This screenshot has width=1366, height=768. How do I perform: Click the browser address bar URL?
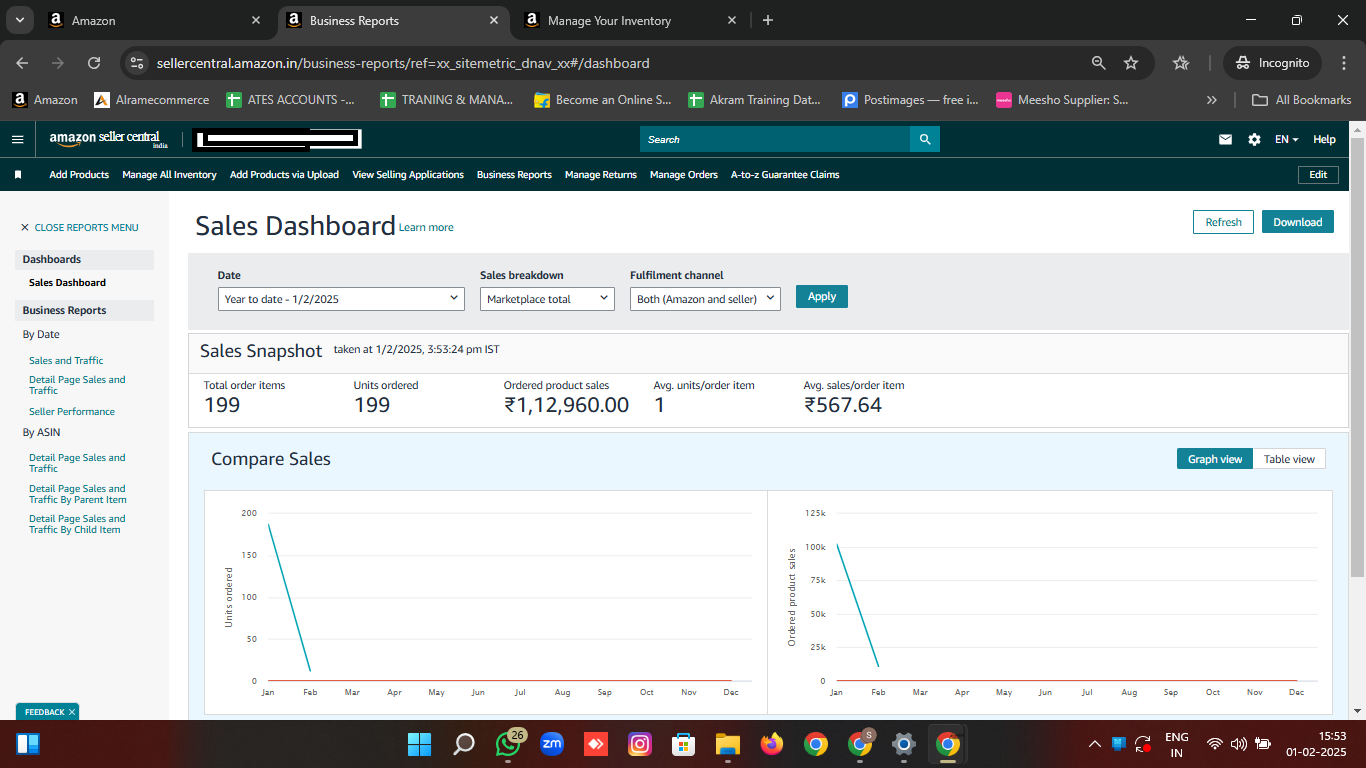(403, 63)
